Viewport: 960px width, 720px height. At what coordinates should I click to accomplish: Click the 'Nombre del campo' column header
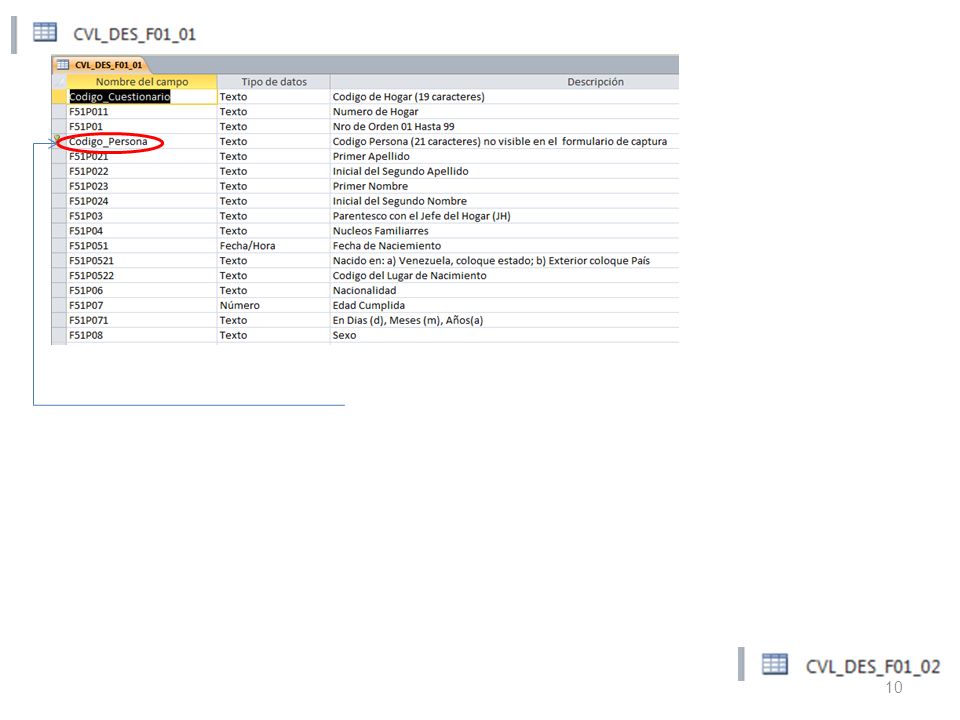(x=142, y=81)
